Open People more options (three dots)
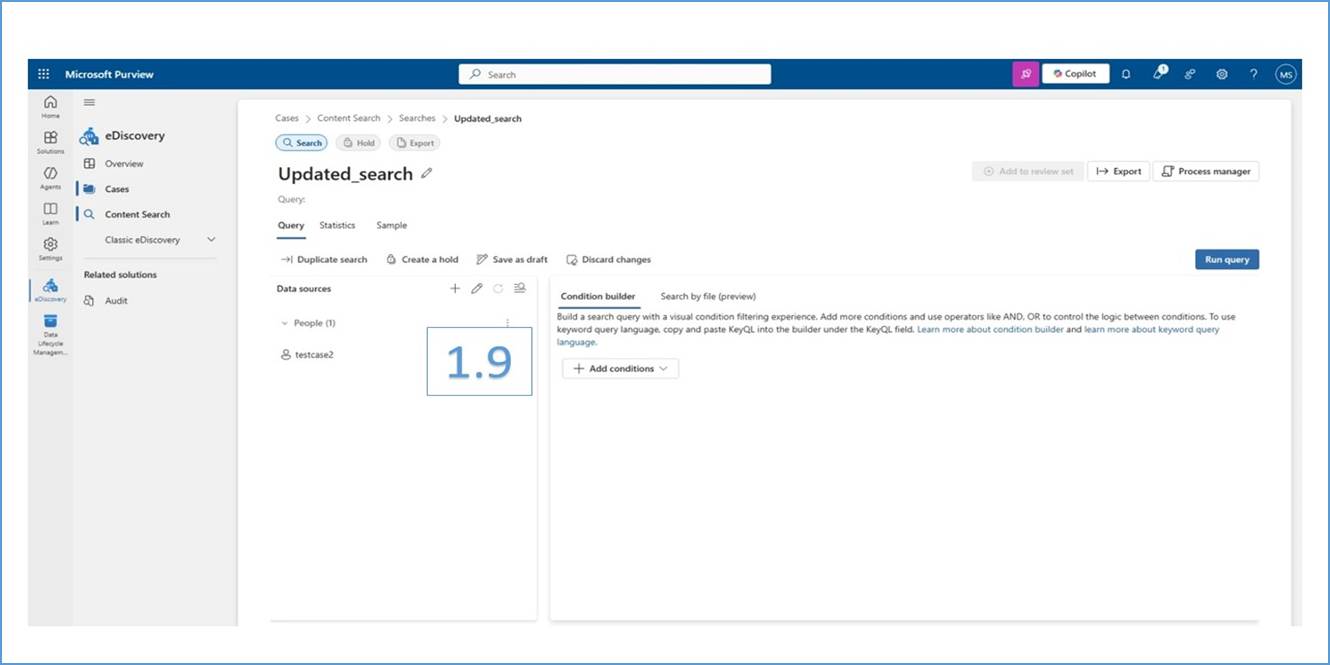1330x665 pixels. point(508,322)
